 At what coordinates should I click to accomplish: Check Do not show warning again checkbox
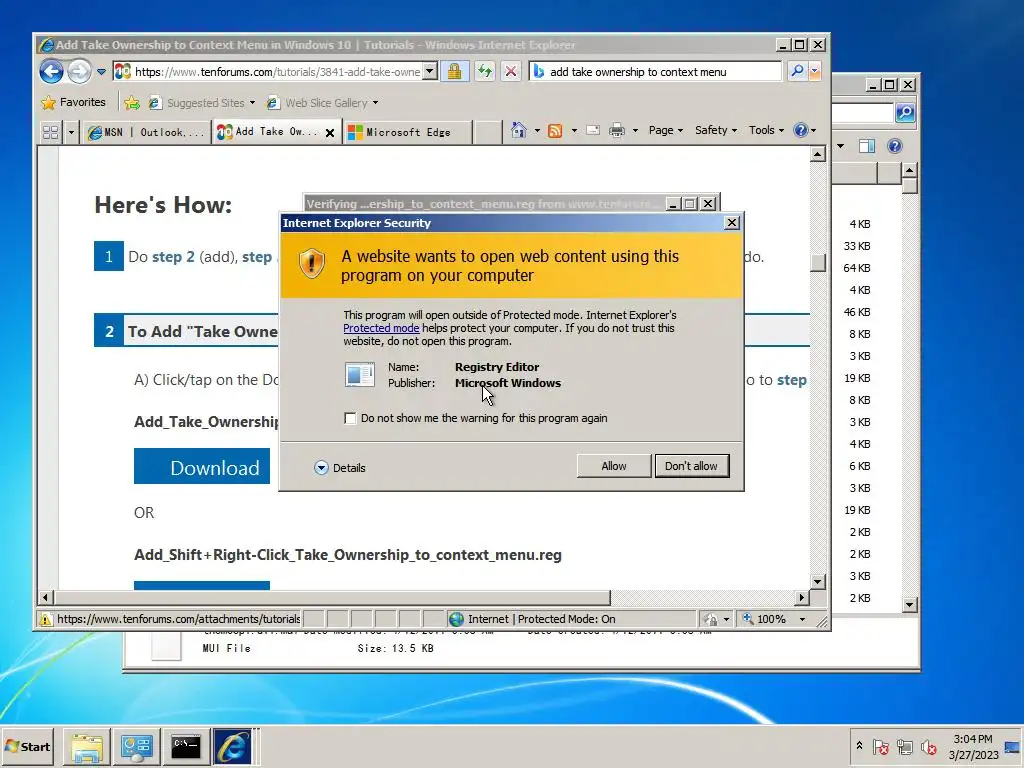[x=350, y=418]
